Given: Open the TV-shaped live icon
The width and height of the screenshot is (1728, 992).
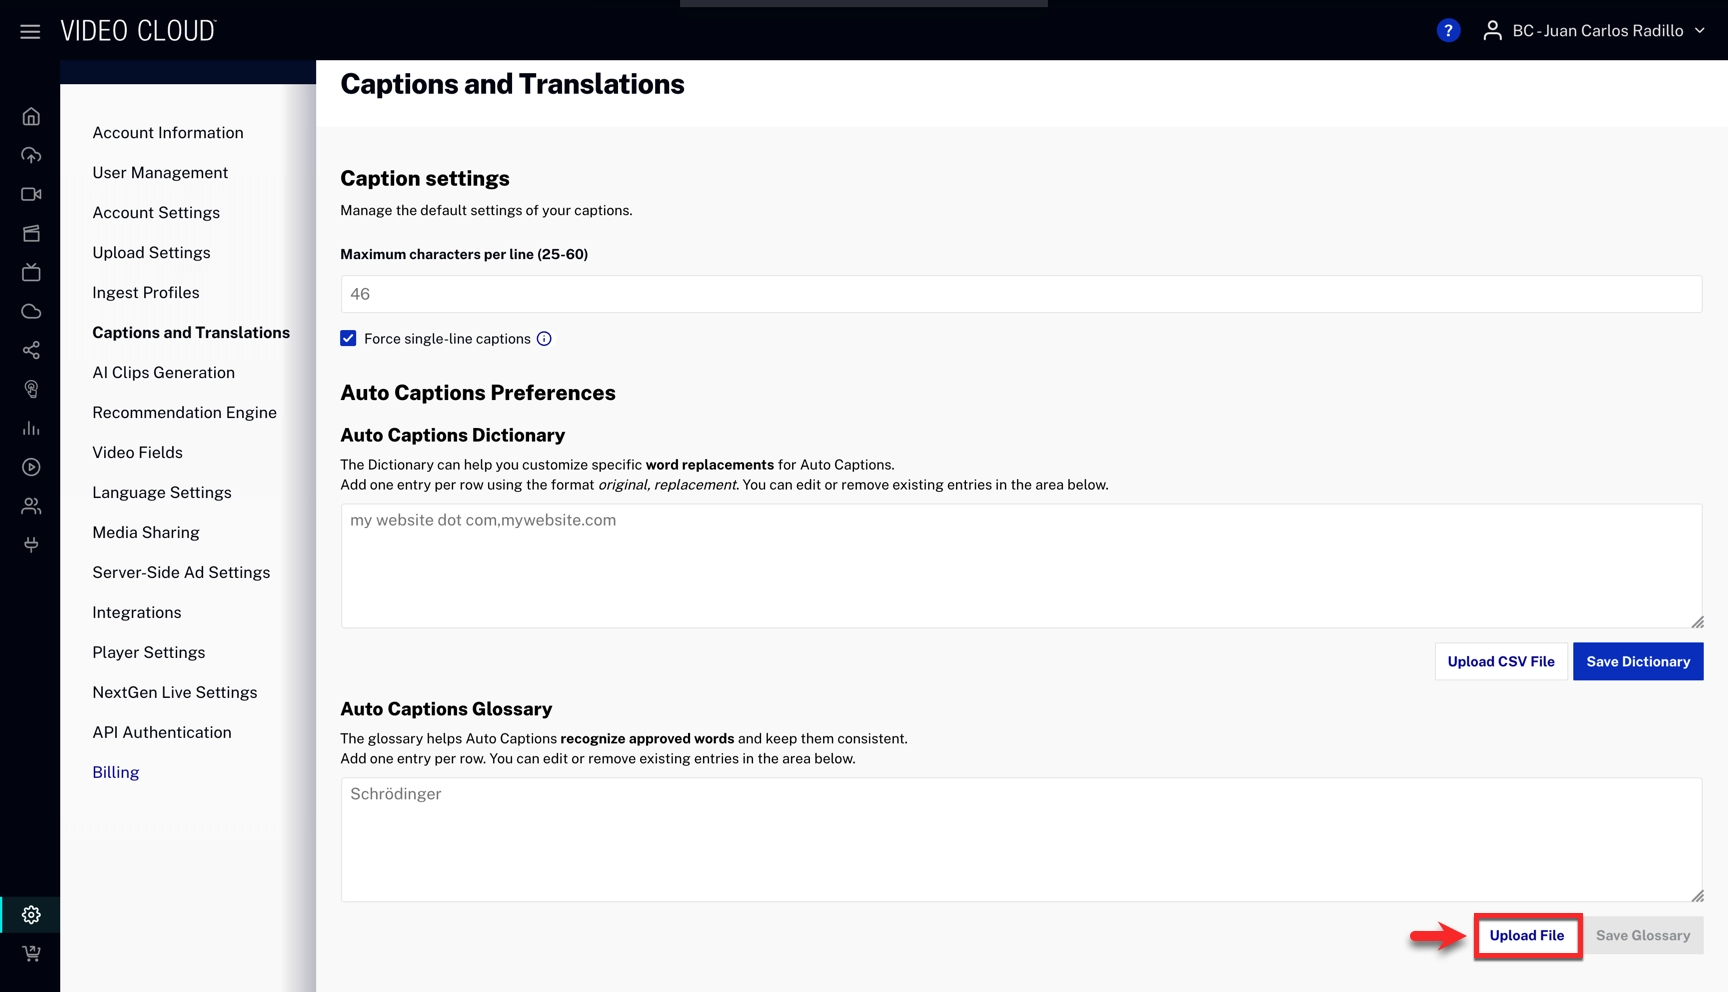Looking at the screenshot, I should (x=31, y=272).
